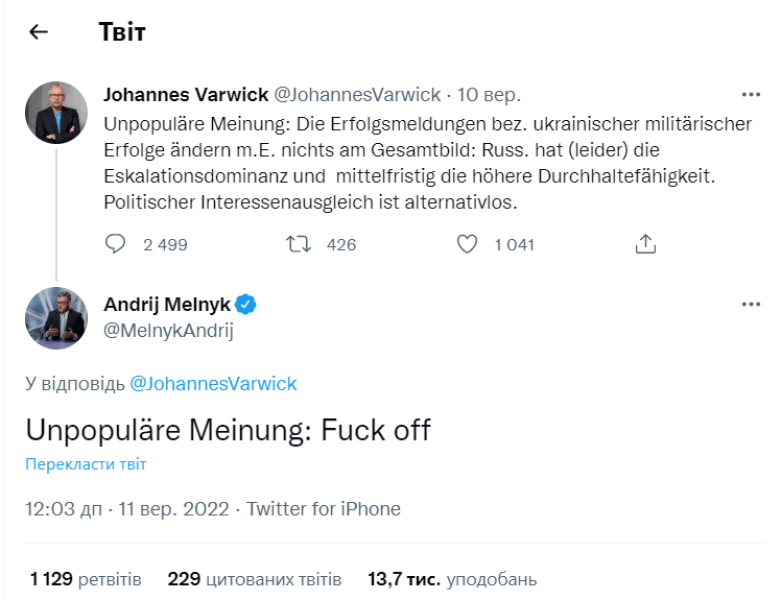Image resolution: width=781 pixels, height=600 pixels.
Task: View the 229 цитованих твітів list
Action: click(x=255, y=579)
